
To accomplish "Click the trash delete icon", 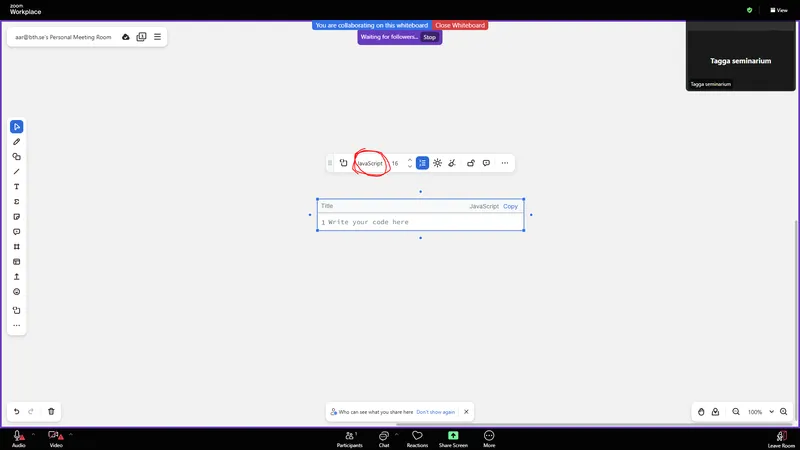I will tap(51, 411).
